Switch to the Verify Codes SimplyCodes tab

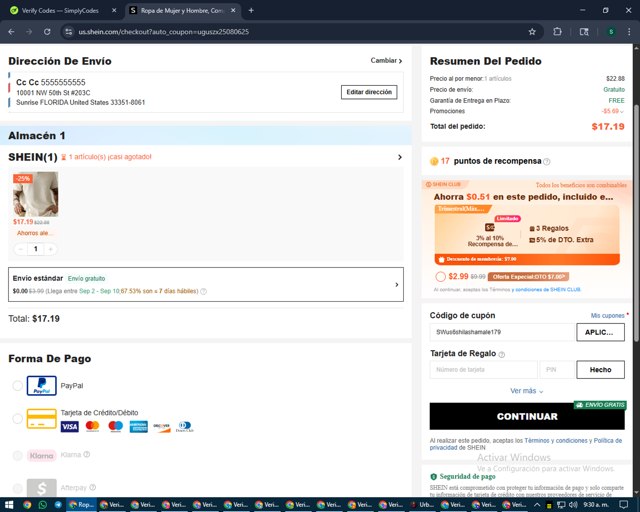(61, 11)
